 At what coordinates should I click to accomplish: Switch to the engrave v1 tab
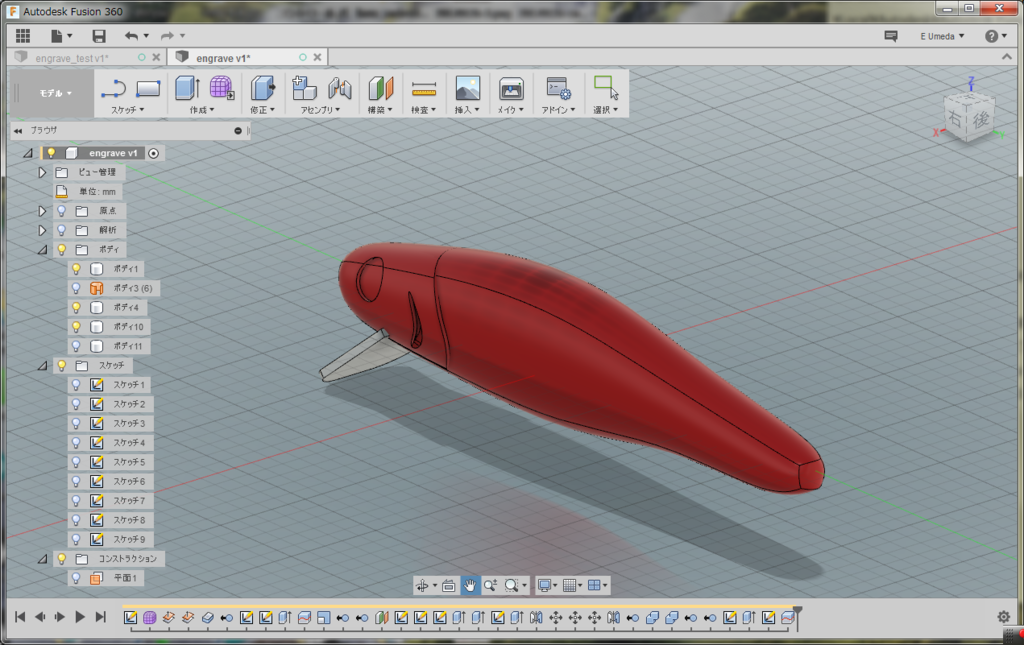coord(223,58)
